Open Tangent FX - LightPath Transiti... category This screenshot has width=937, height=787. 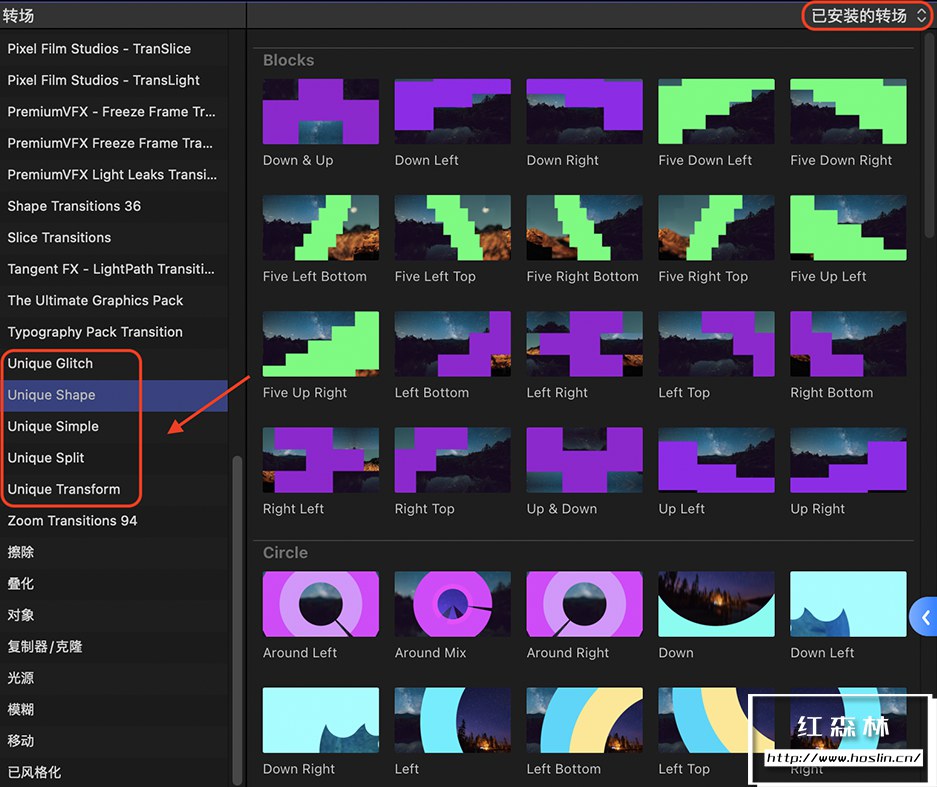[114, 269]
